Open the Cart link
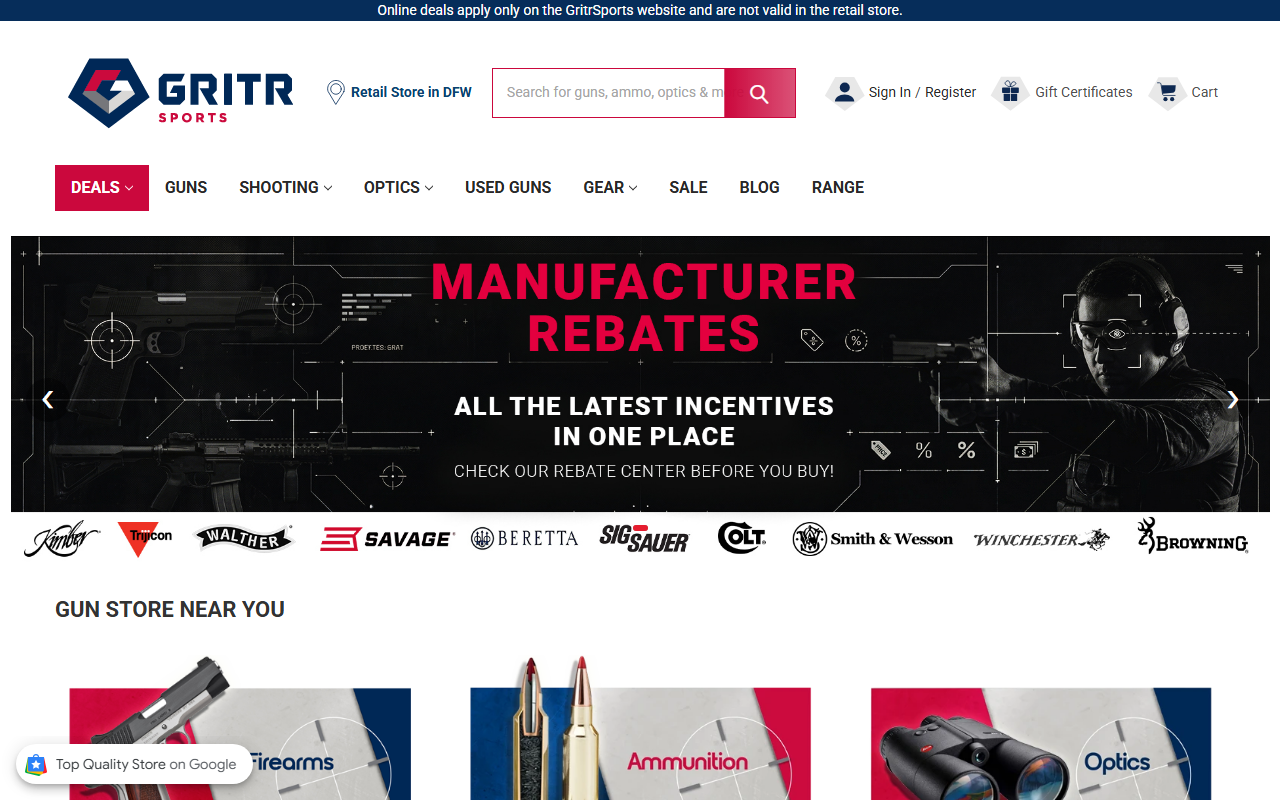This screenshot has height=800, width=1280. tap(1205, 92)
